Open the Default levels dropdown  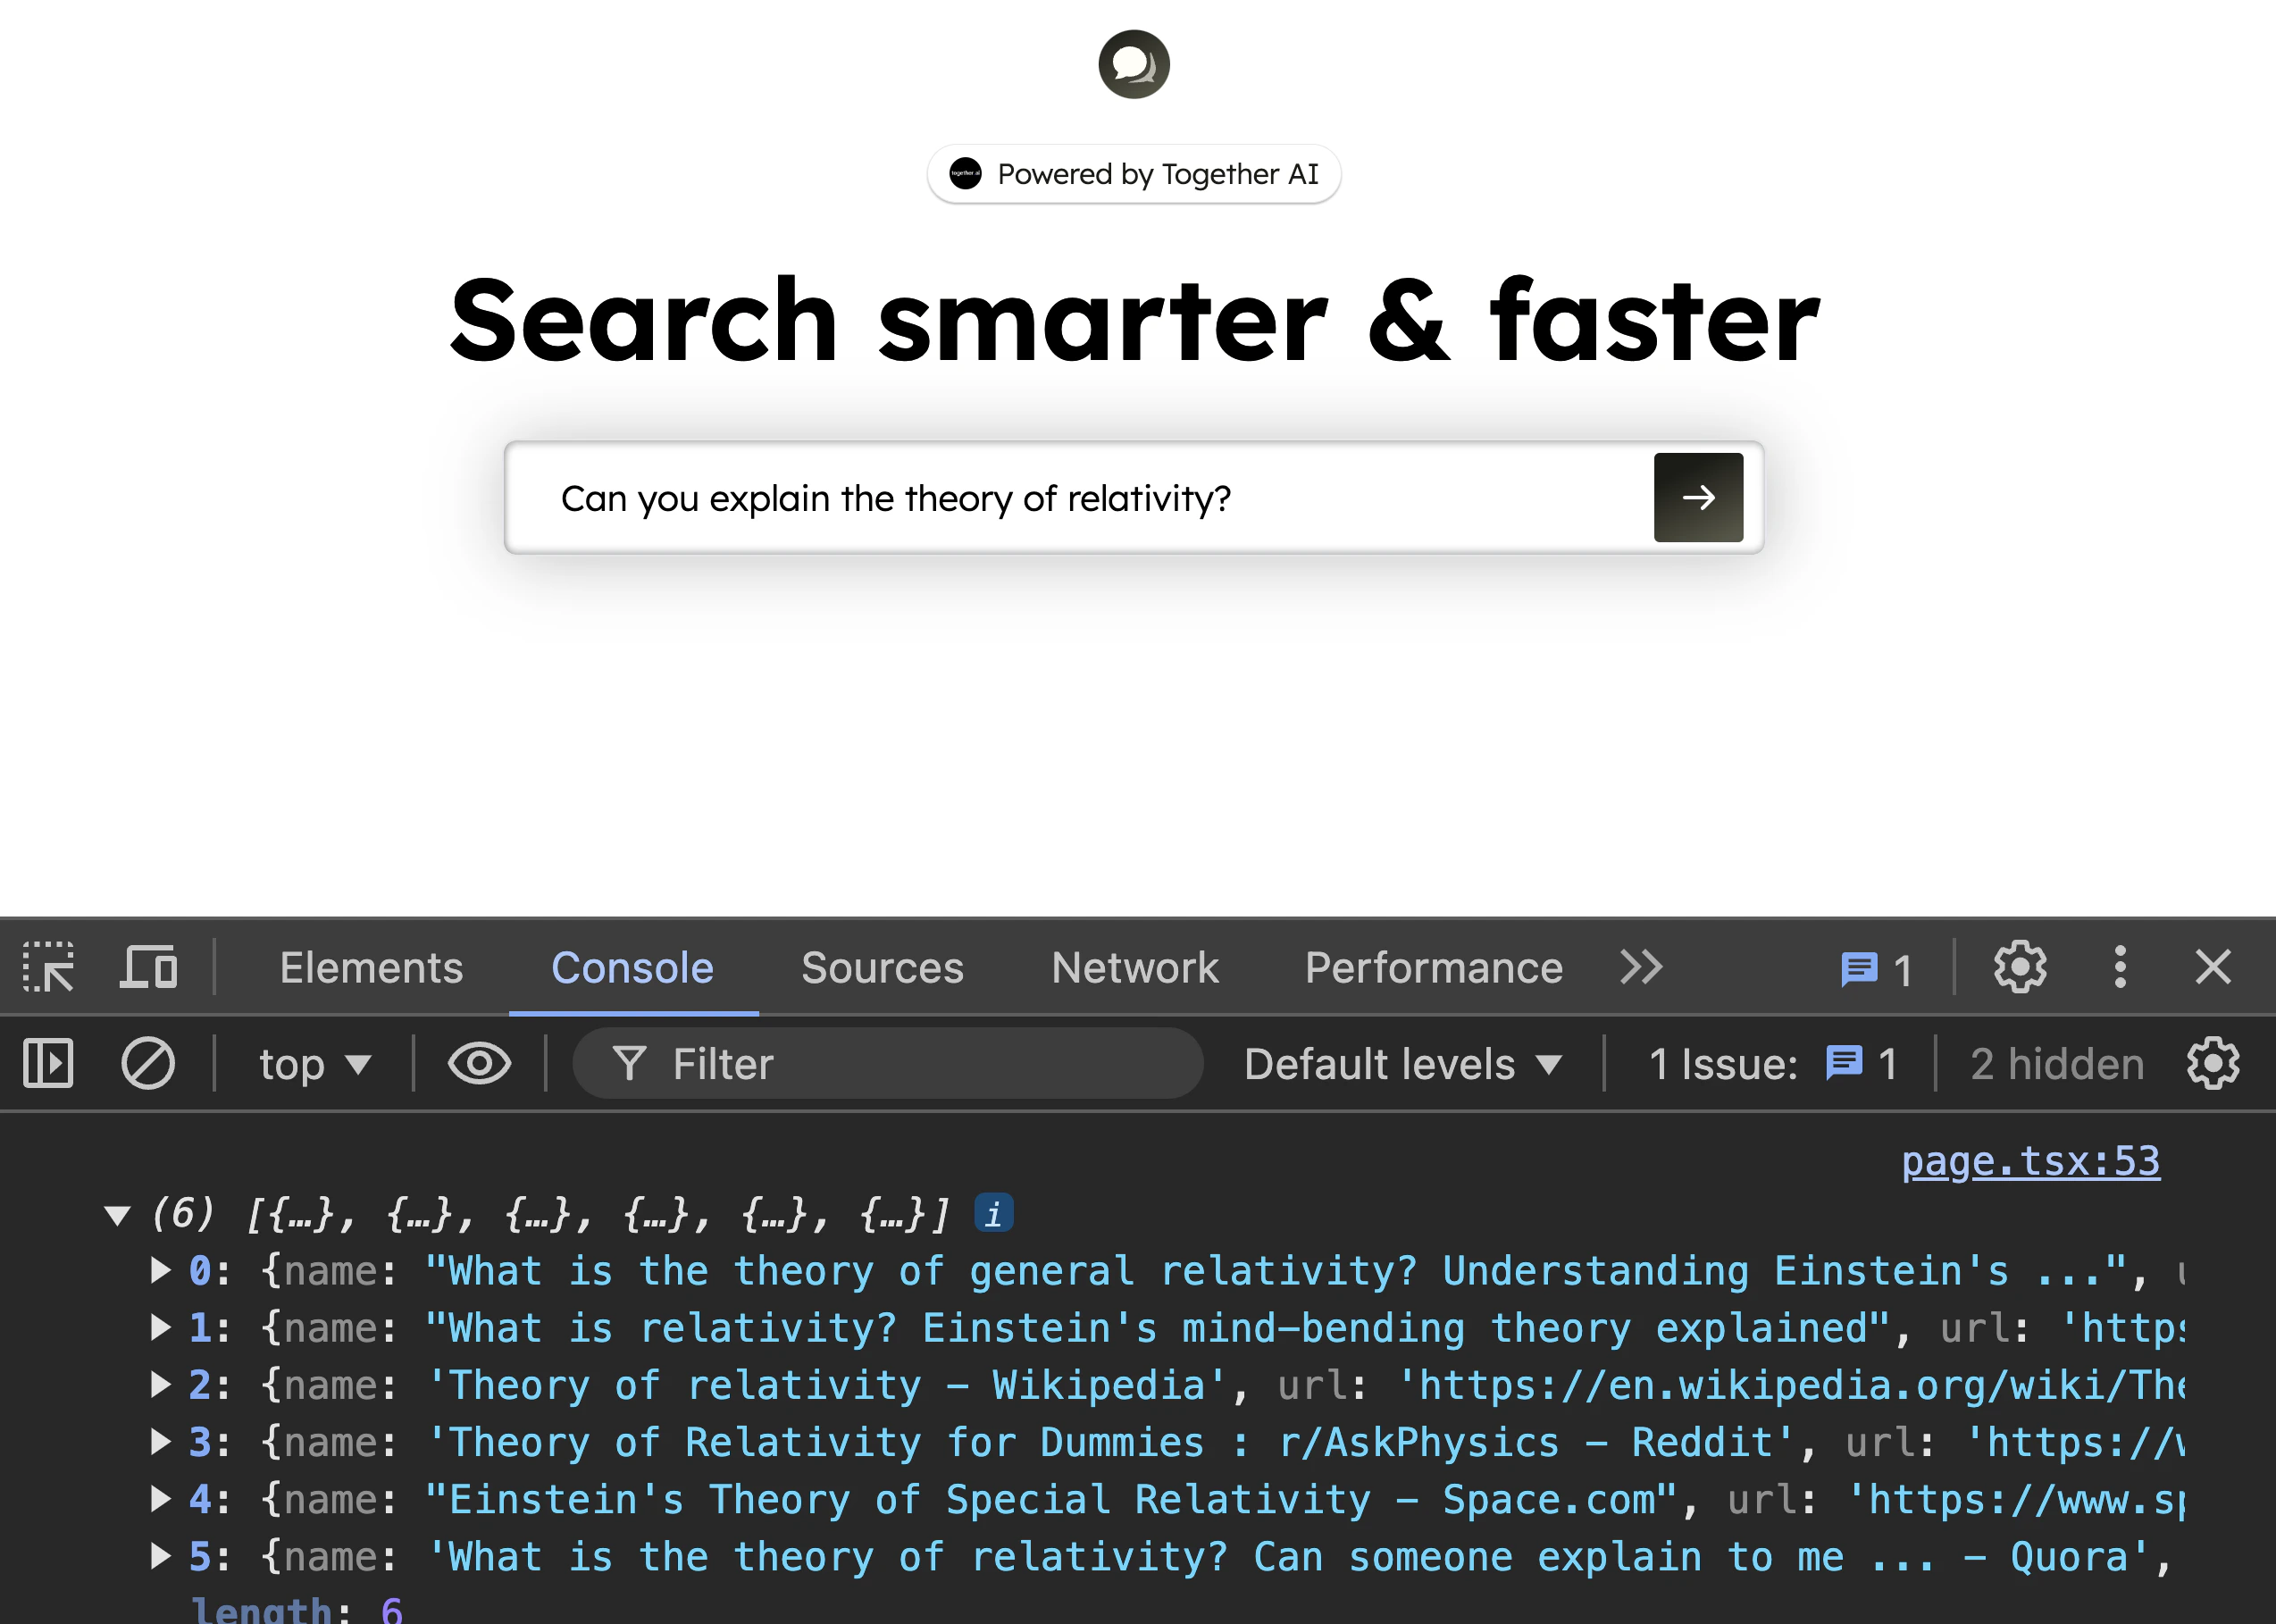coord(1402,1064)
